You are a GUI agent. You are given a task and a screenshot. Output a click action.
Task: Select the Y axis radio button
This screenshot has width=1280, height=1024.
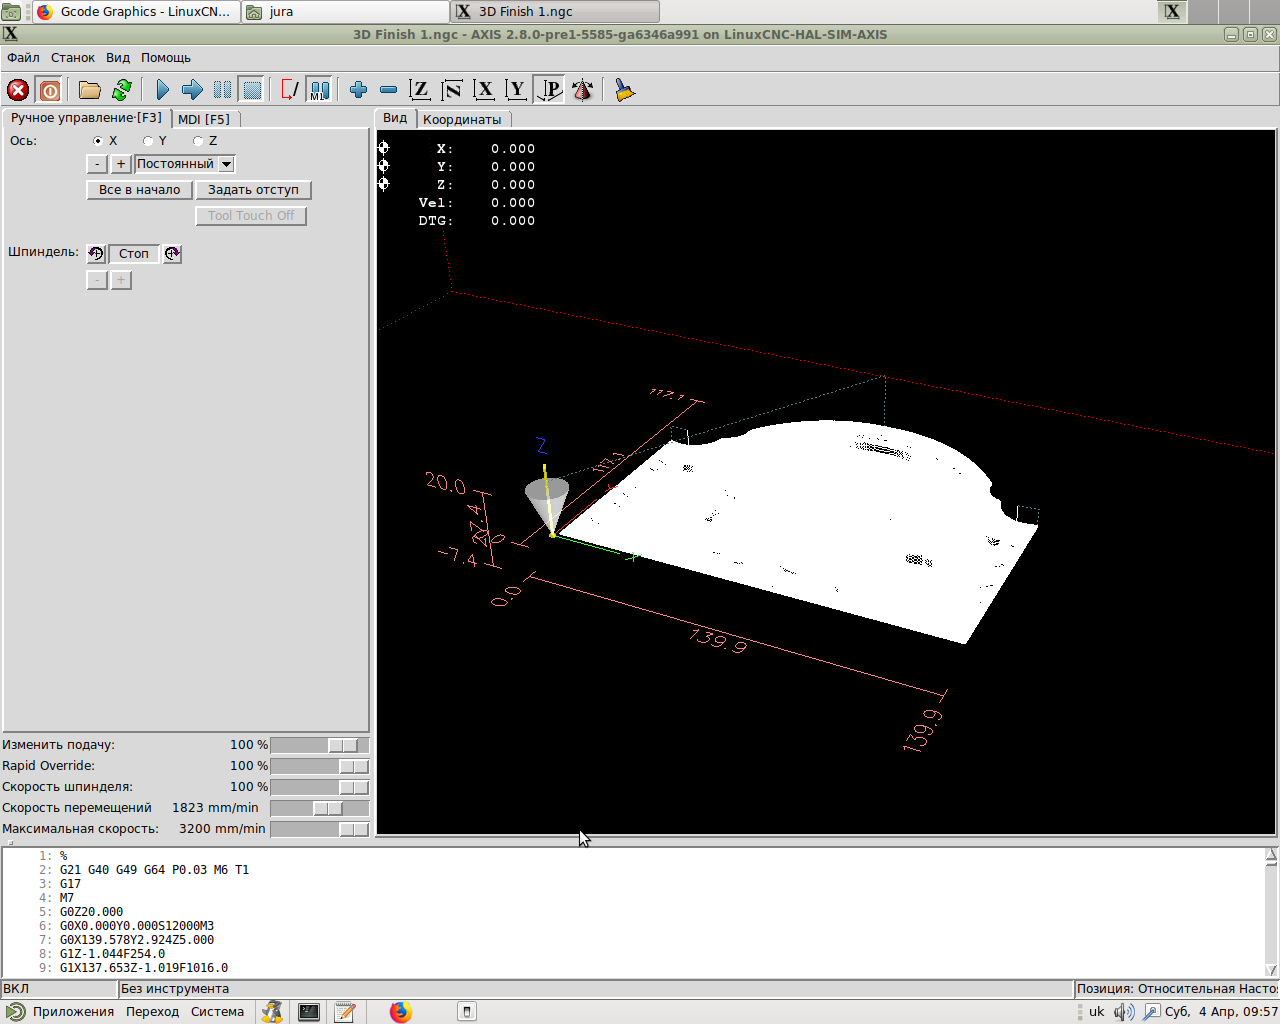point(148,141)
